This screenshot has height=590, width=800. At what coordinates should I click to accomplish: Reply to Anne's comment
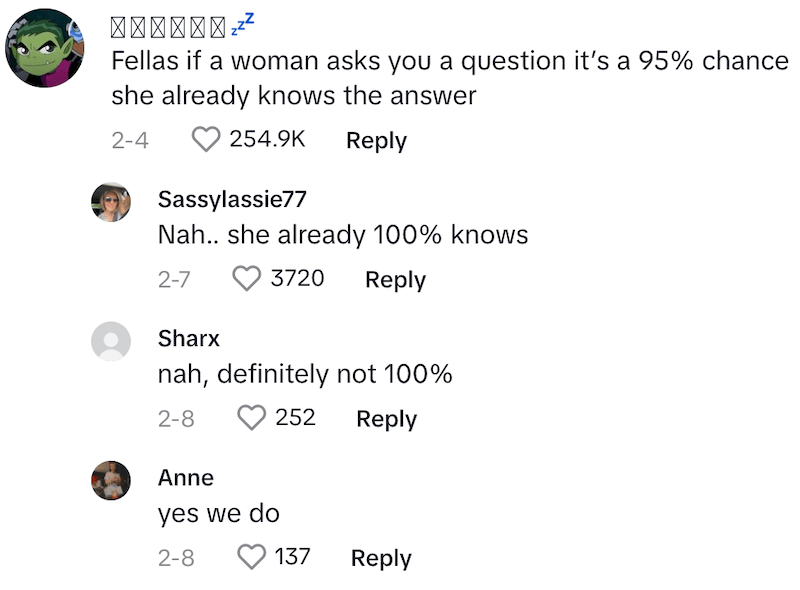pos(381,558)
